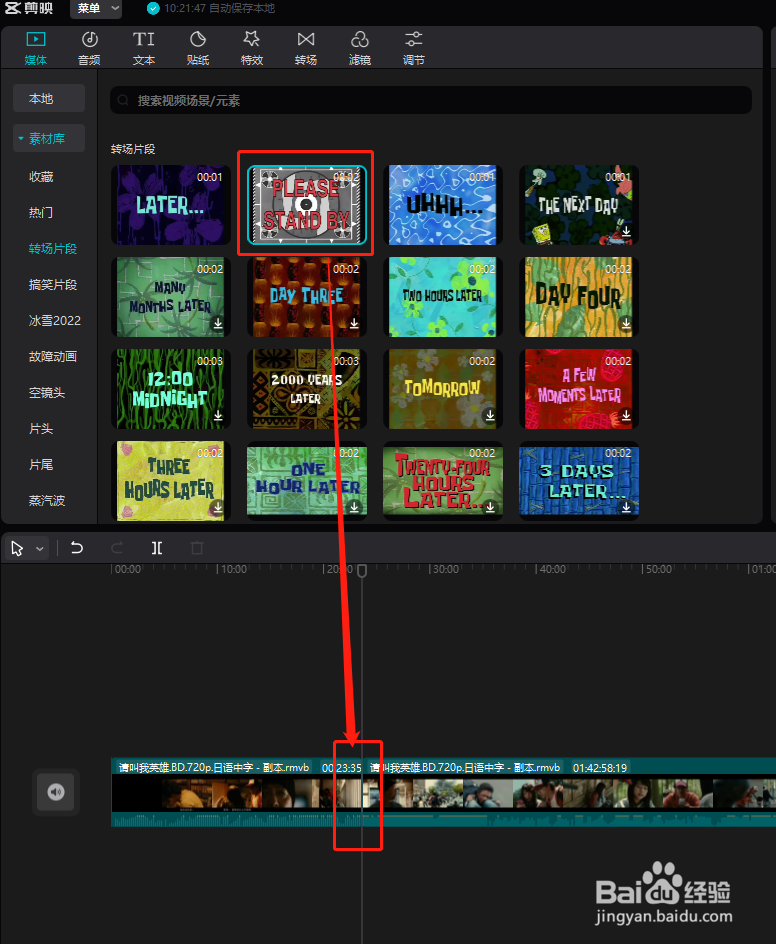Click the 剪映 app logo
This screenshot has width=776, height=944.
pyautogui.click(x=28, y=8)
